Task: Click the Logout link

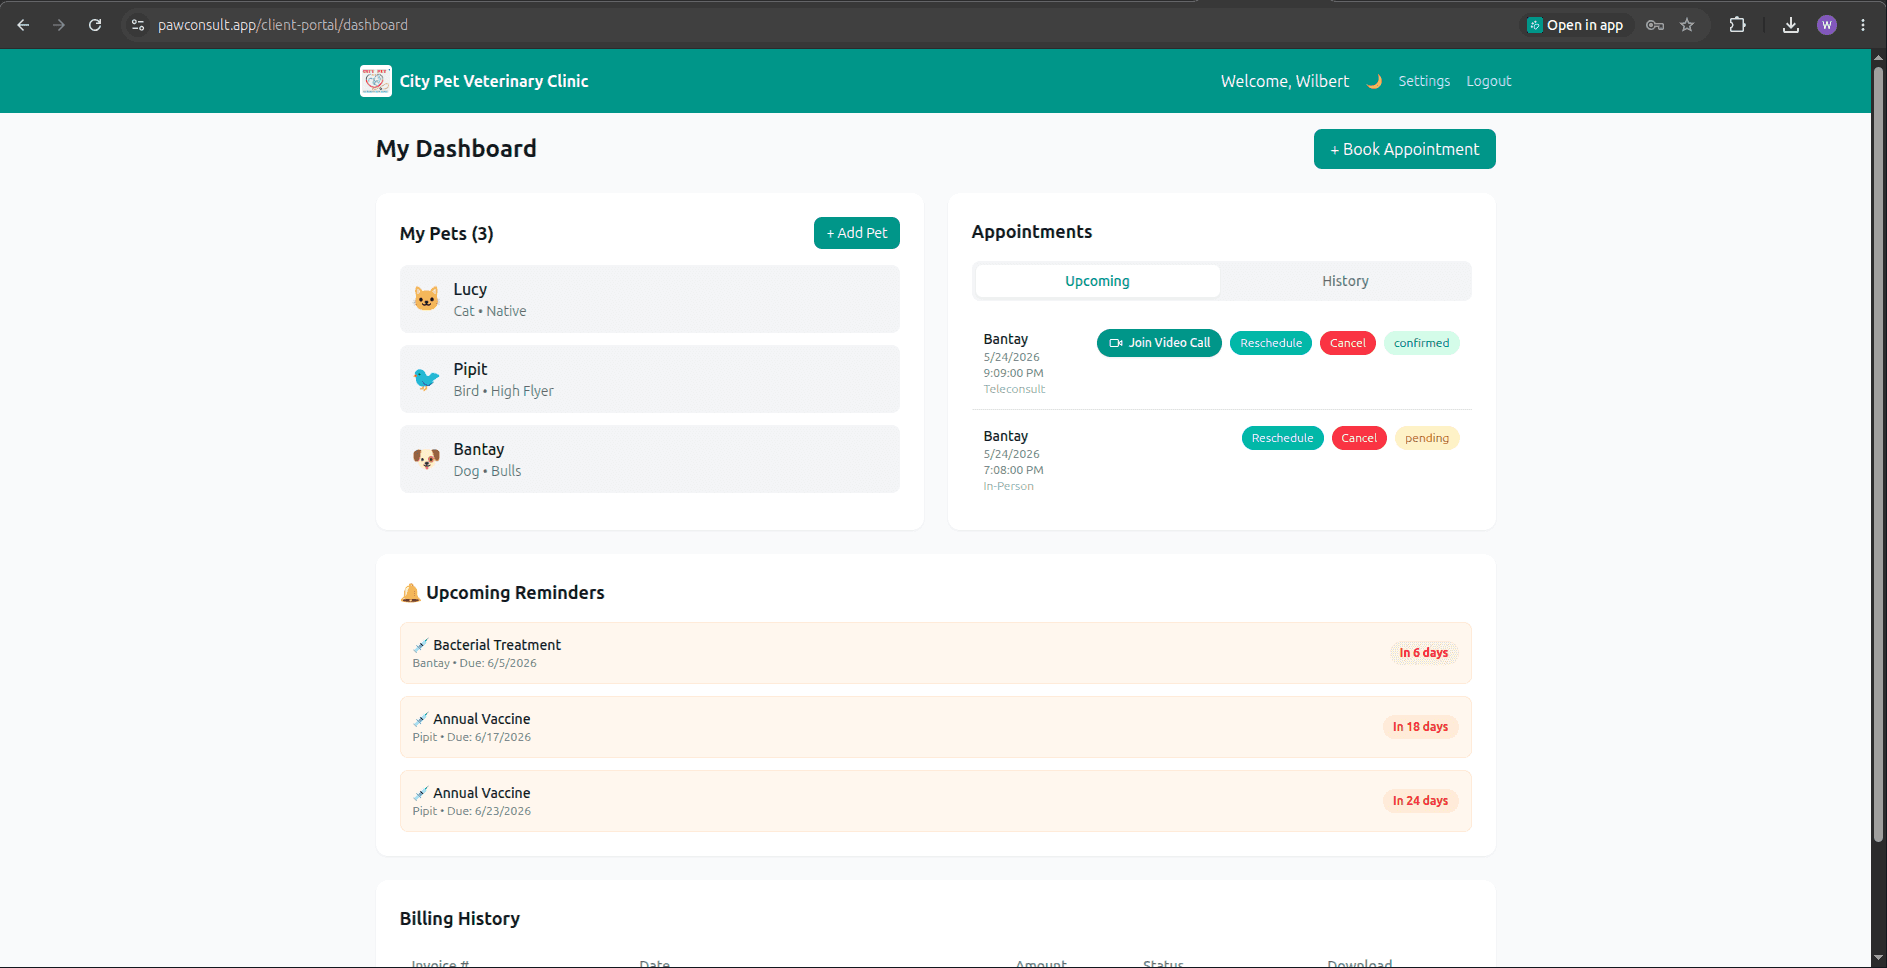Action: [x=1489, y=81]
